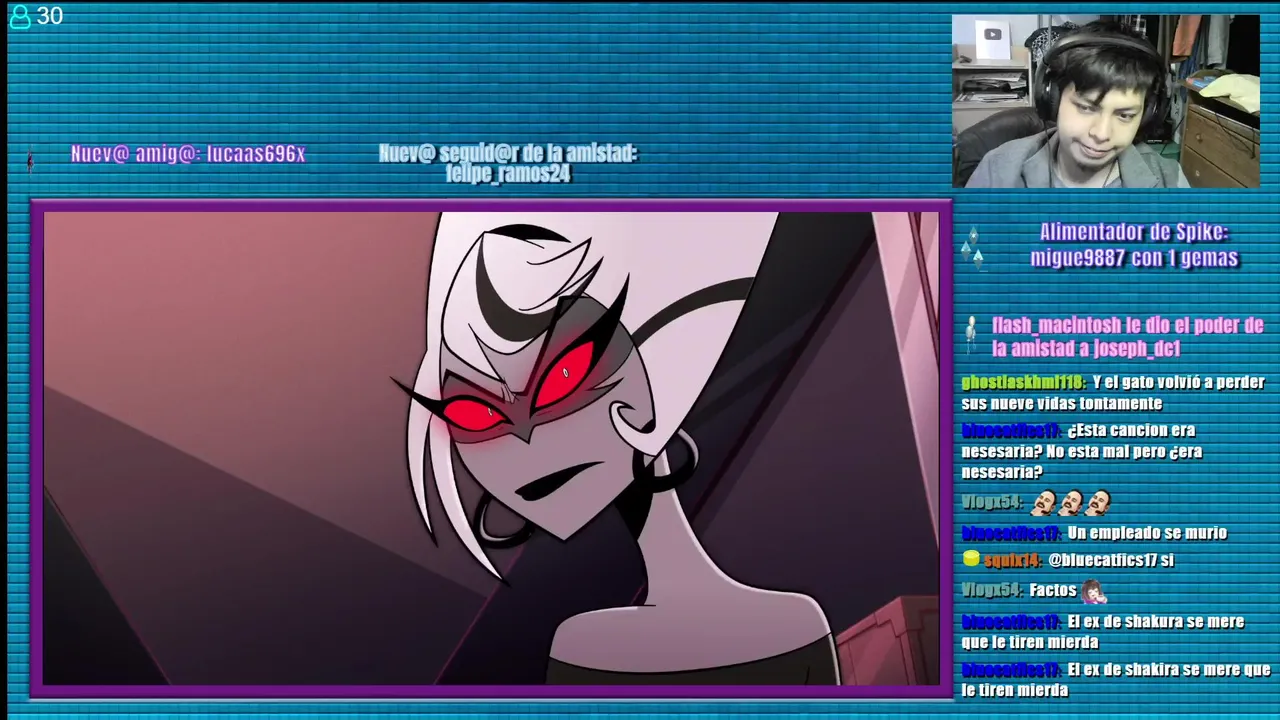
Task: Click the squix14 username in chat
Action: point(1012,561)
